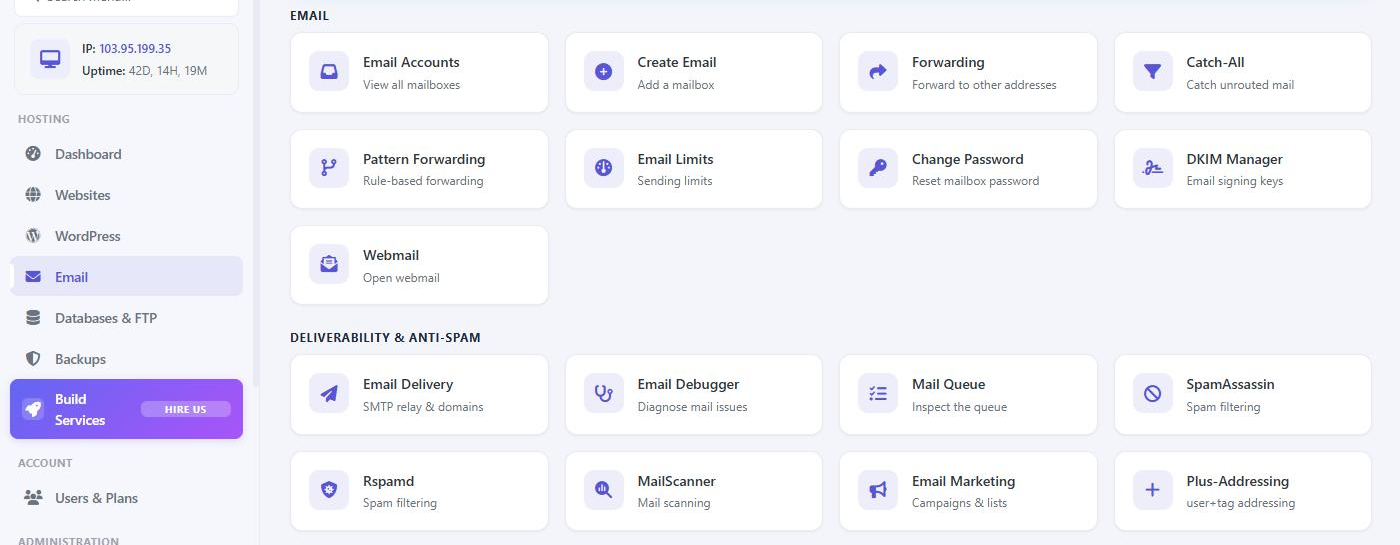Screen dimensions: 1400x545
Task: Open the Pattern Forwarding card
Action: pyautogui.click(x=419, y=169)
